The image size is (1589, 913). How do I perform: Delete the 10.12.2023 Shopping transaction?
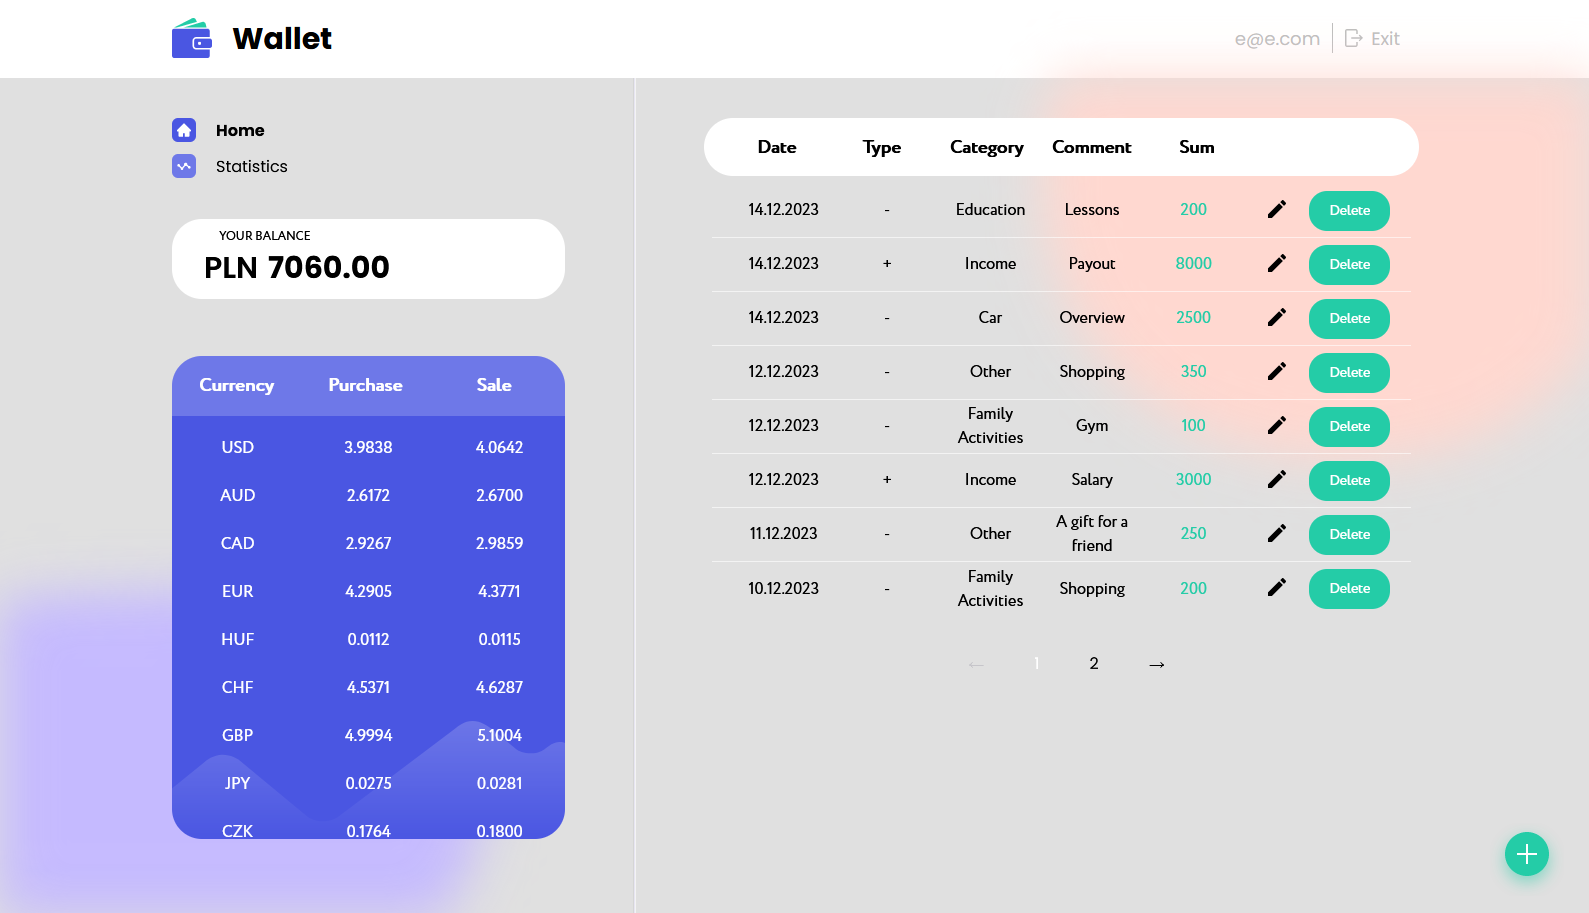coord(1349,589)
